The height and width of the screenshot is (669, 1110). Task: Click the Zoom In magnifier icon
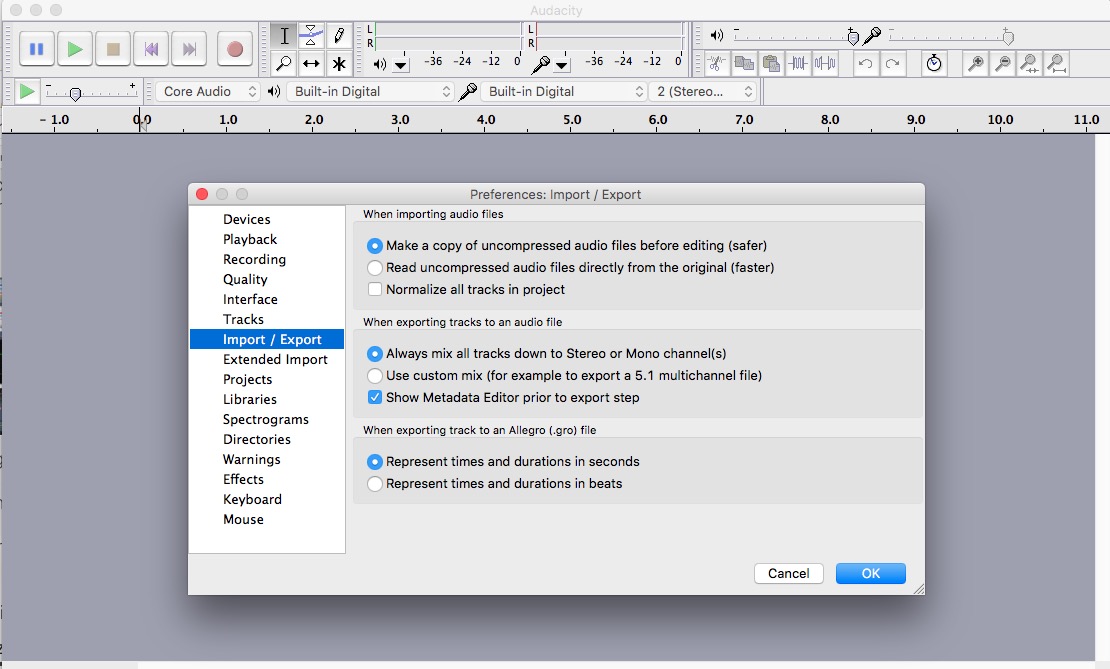(975, 64)
